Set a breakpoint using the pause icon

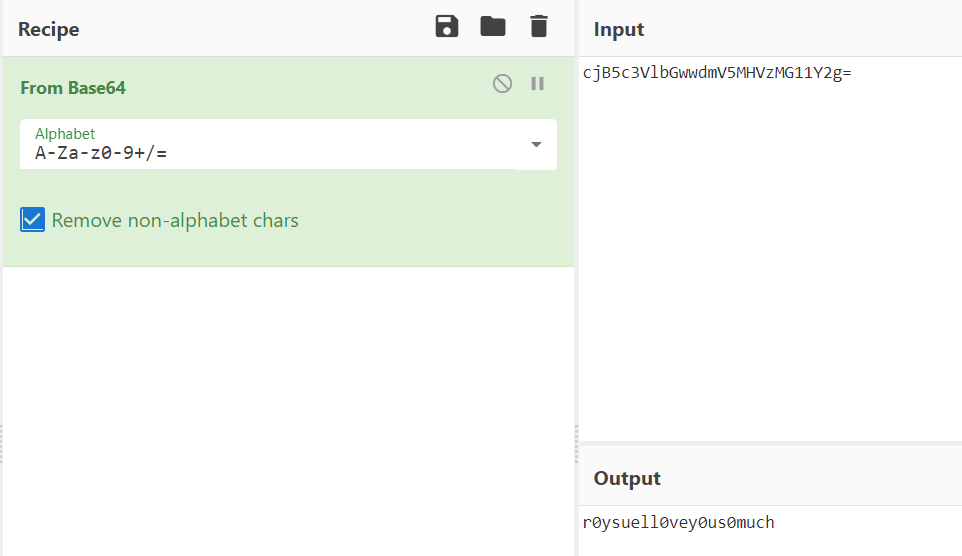538,84
